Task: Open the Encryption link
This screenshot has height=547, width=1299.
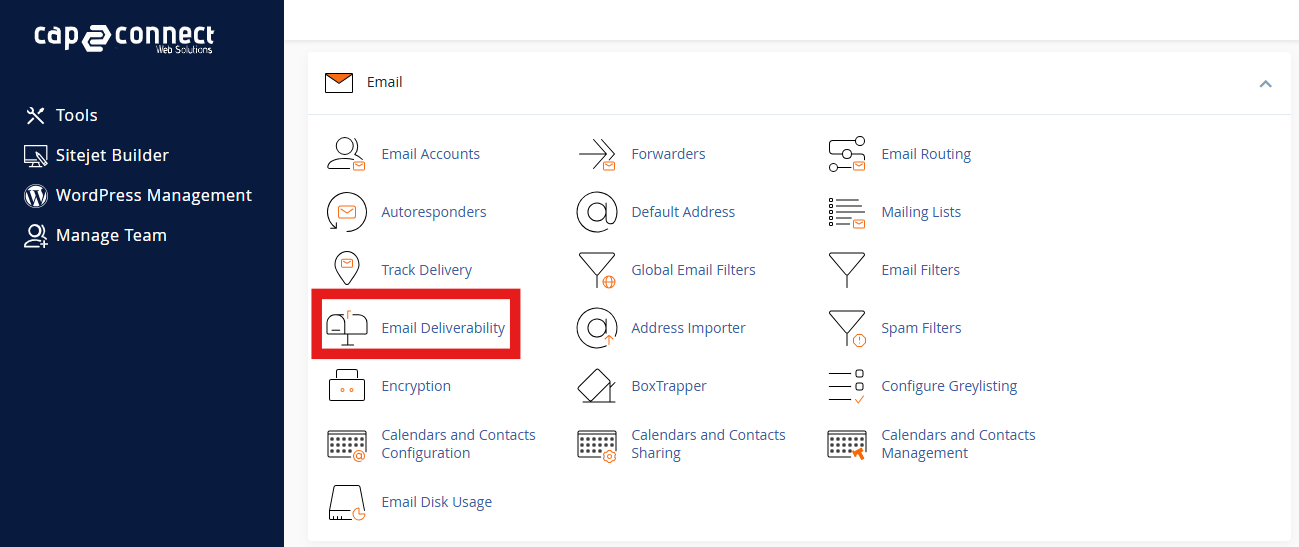Action: tap(416, 386)
